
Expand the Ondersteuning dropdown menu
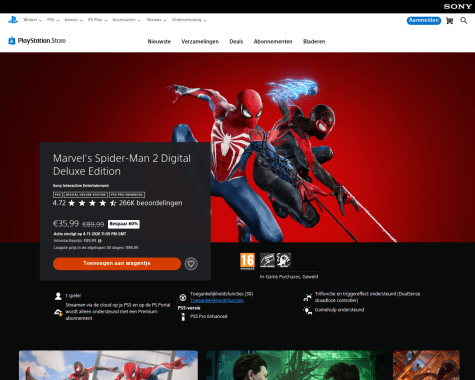[x=189, y=20]
